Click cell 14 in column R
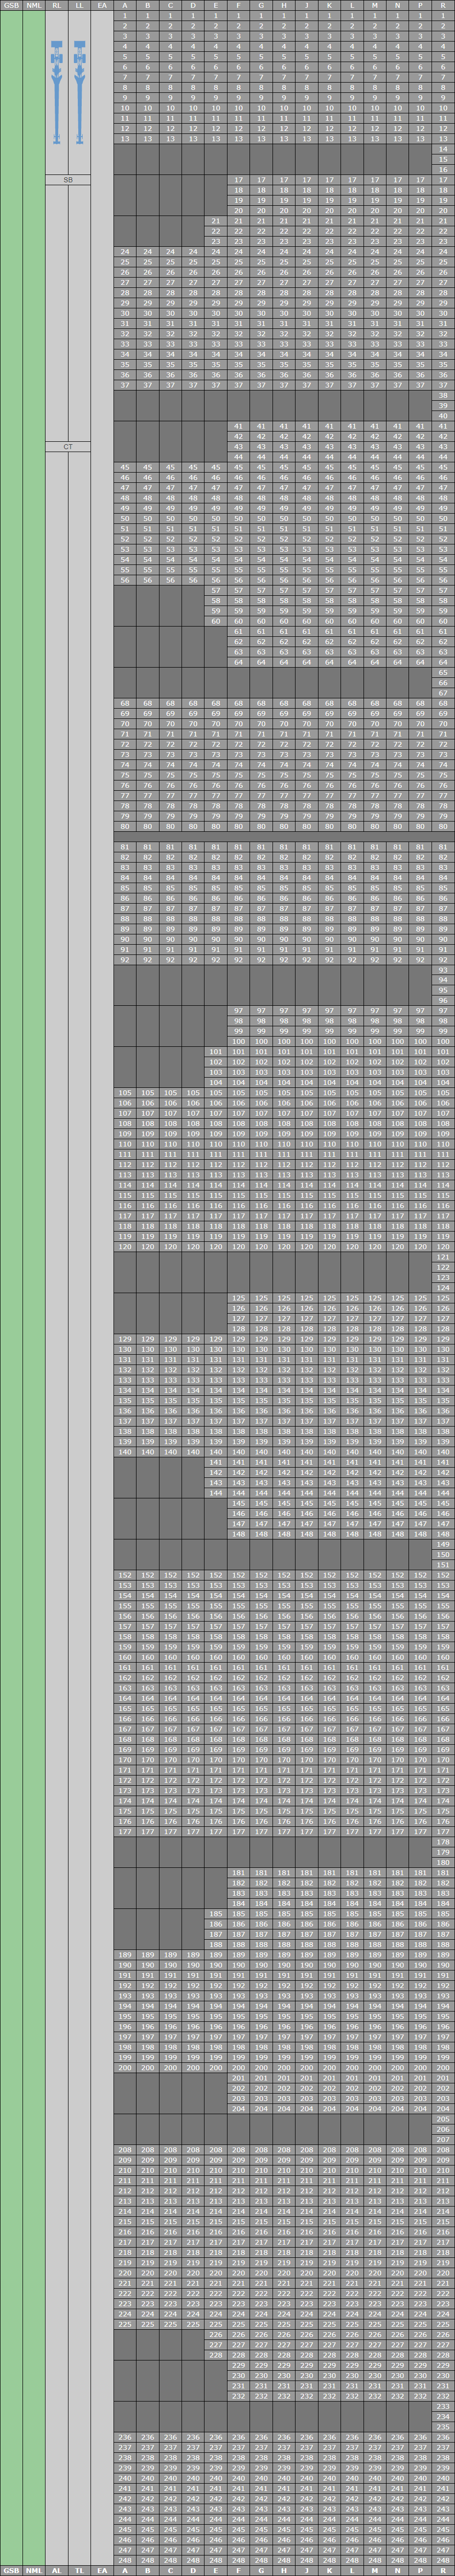 [443, 149]
